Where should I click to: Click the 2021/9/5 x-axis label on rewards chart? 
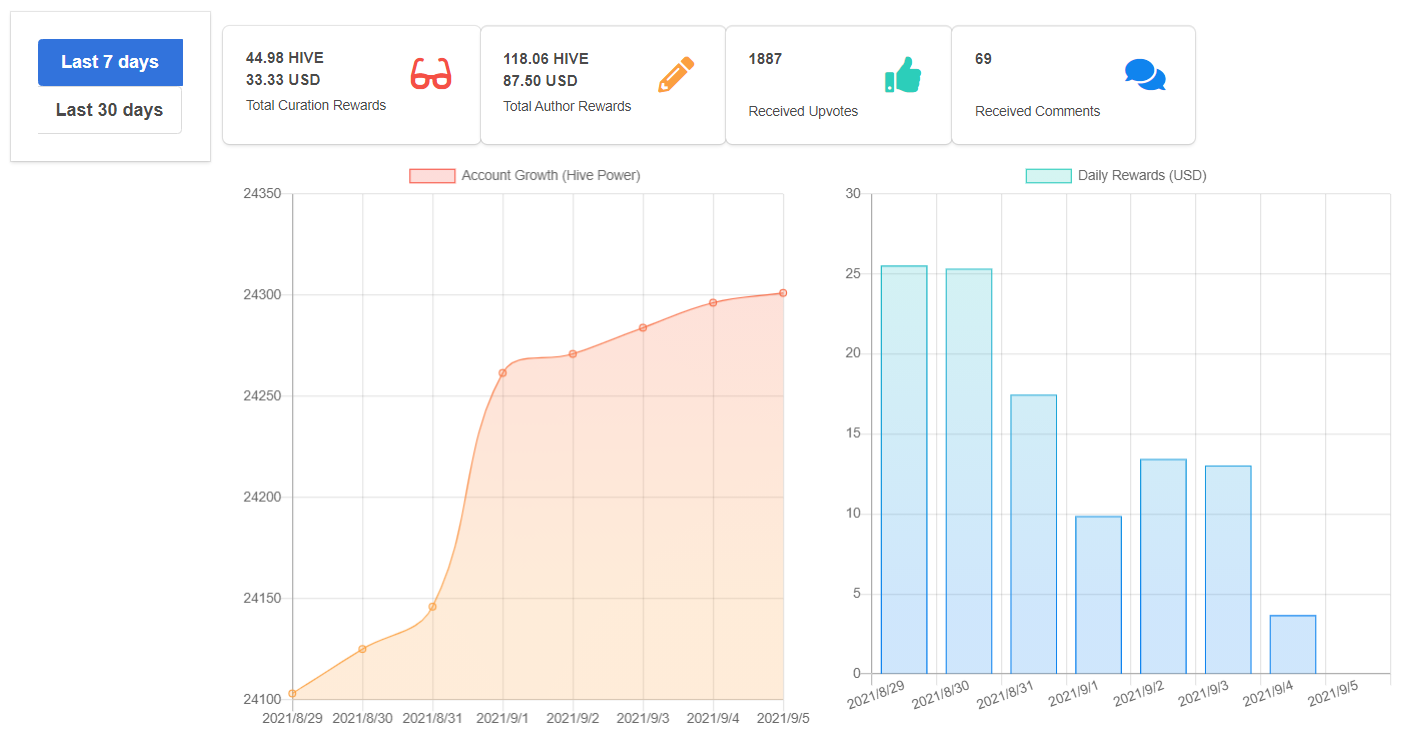click(1334, 694)
